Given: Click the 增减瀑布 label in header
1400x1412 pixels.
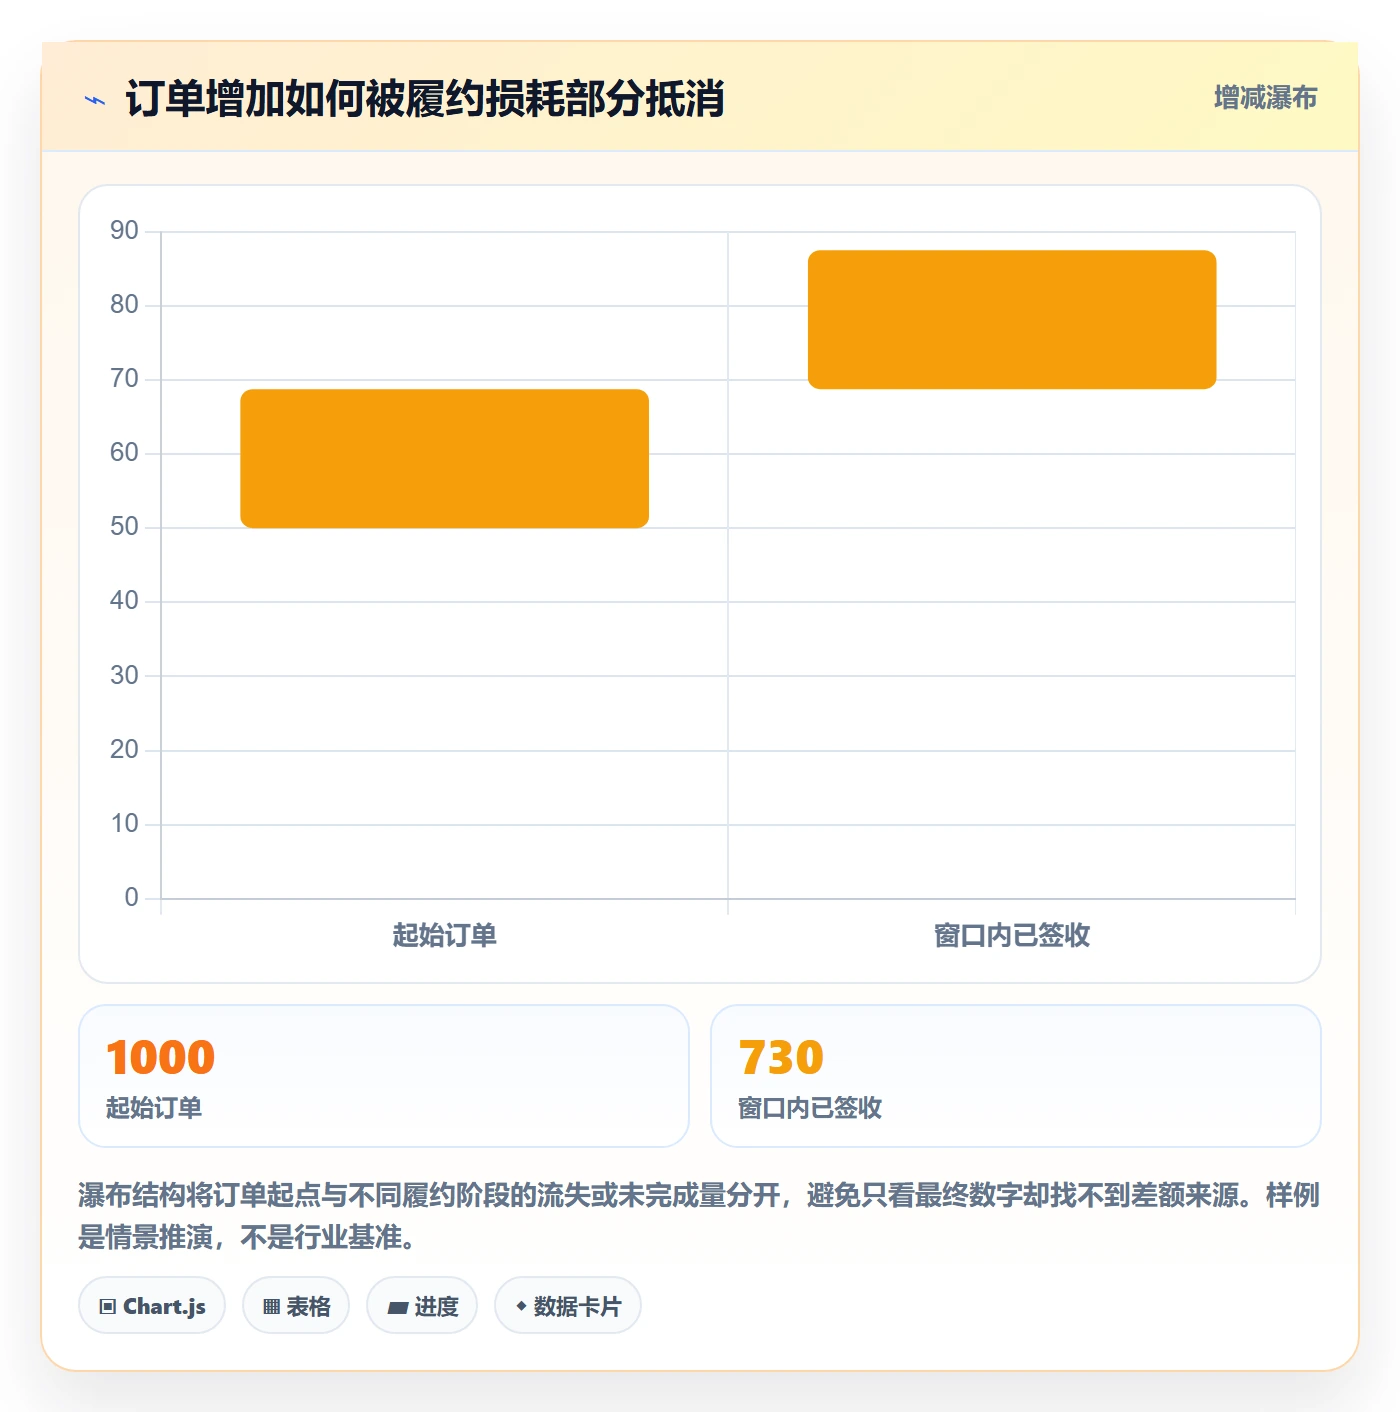Looking at the screenshot, I should pos(1265,98).
